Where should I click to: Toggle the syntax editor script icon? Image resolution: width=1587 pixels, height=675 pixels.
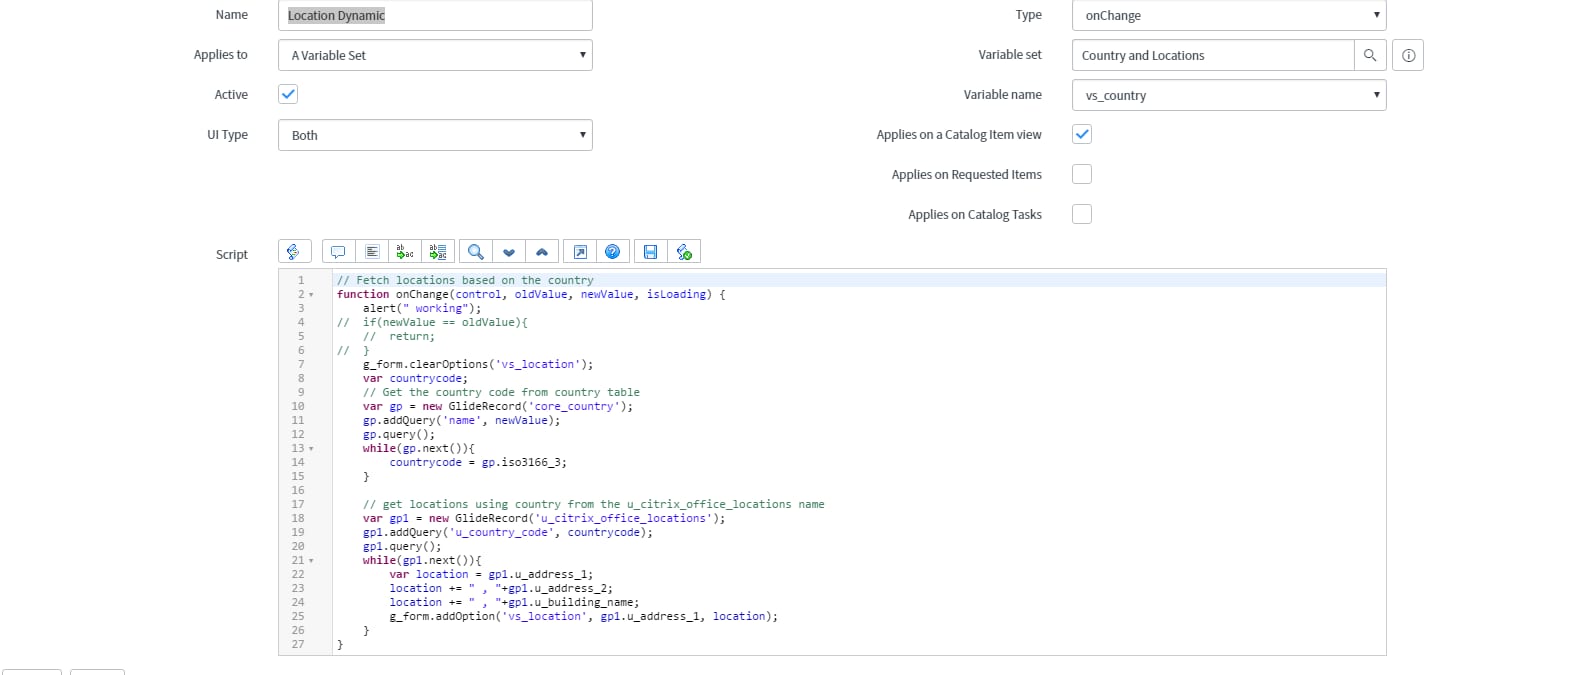(294, 252)
